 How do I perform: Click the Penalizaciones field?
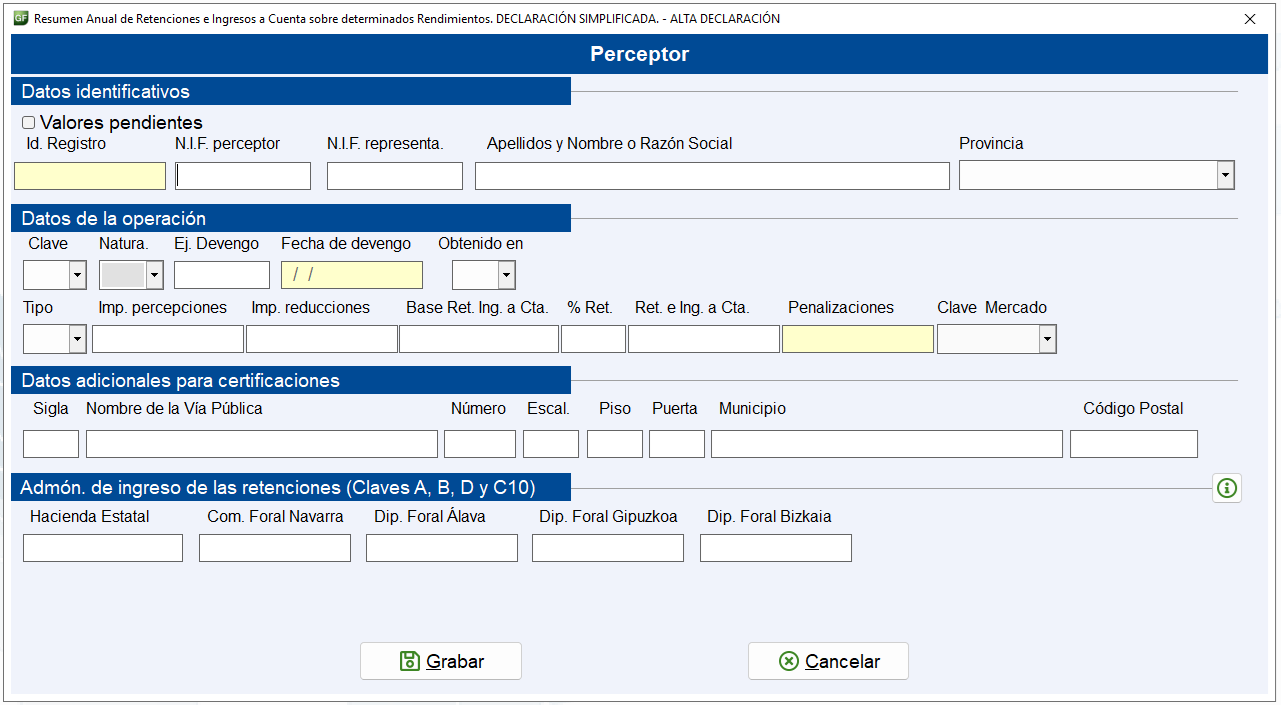point(858,339)
